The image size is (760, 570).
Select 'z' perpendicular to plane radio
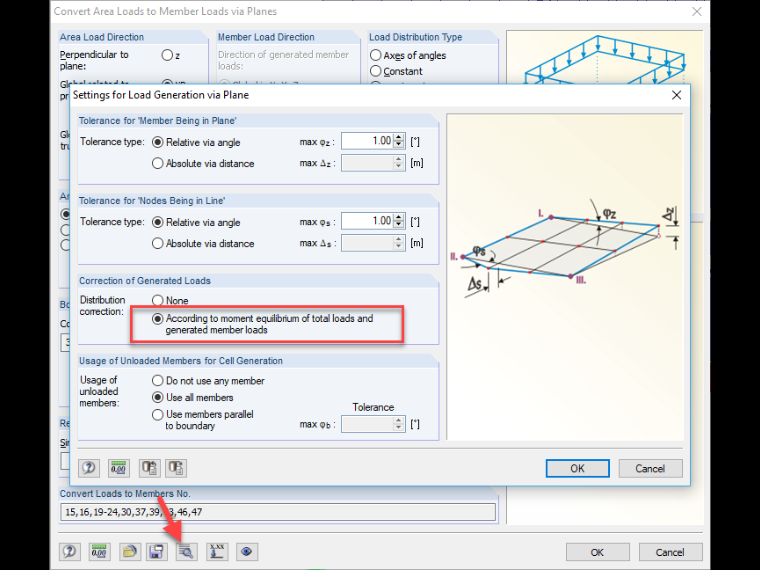coord(167,55)
